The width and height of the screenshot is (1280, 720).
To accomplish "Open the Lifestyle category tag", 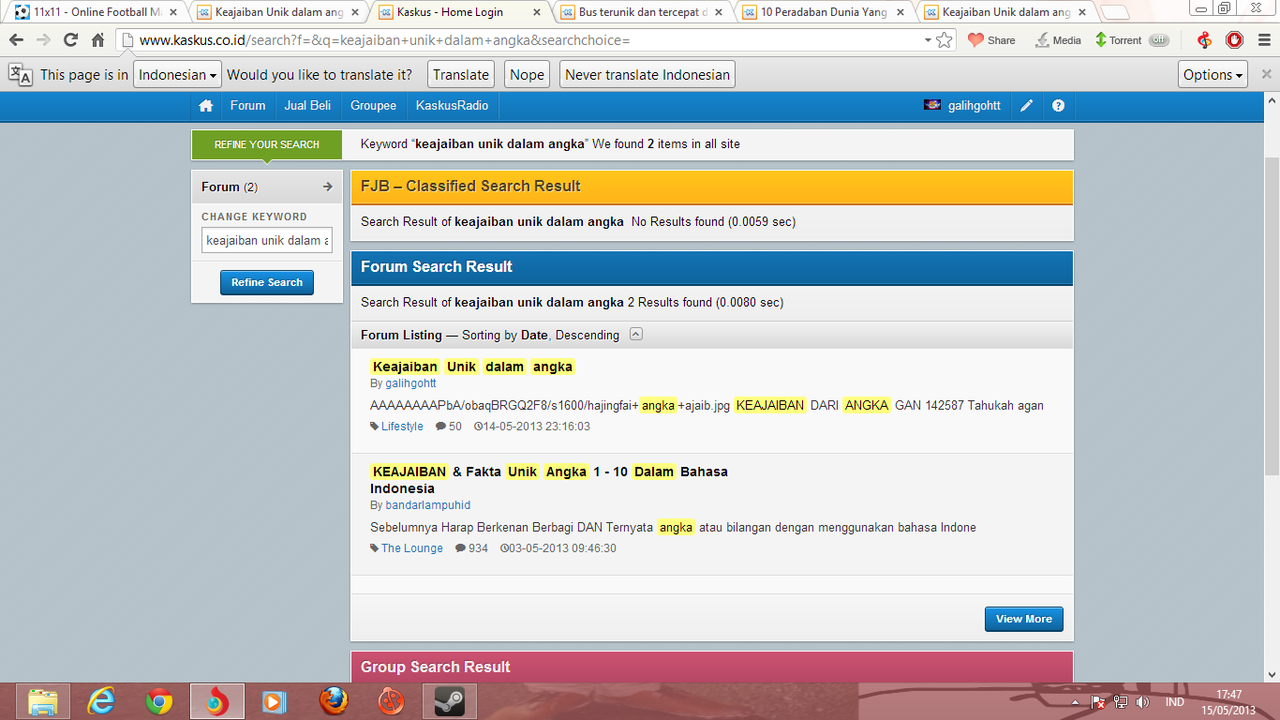I will point(402,426).
